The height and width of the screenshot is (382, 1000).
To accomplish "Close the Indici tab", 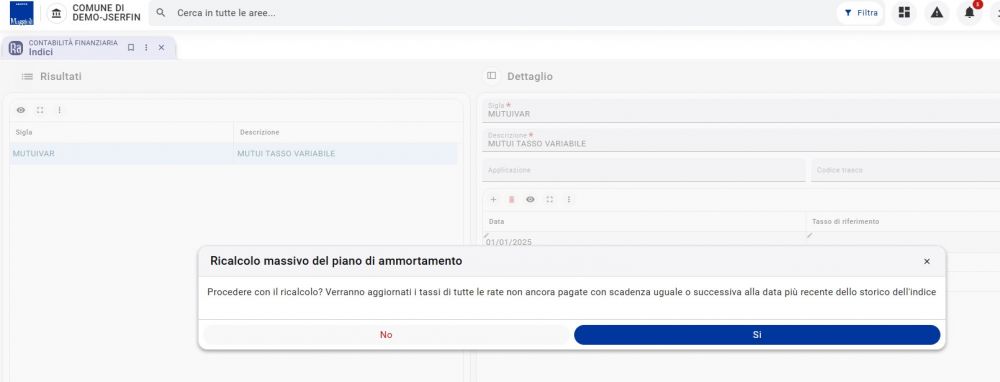I will pos(161,47).
